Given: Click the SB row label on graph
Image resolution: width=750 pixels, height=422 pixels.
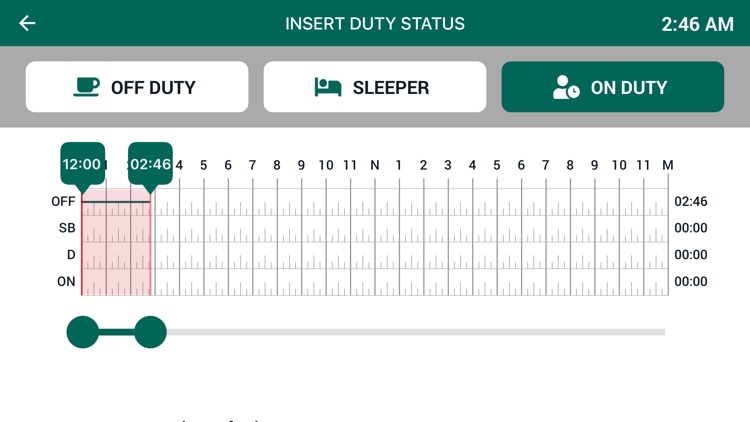Looking at the screenshot, I should click(67, 228).
